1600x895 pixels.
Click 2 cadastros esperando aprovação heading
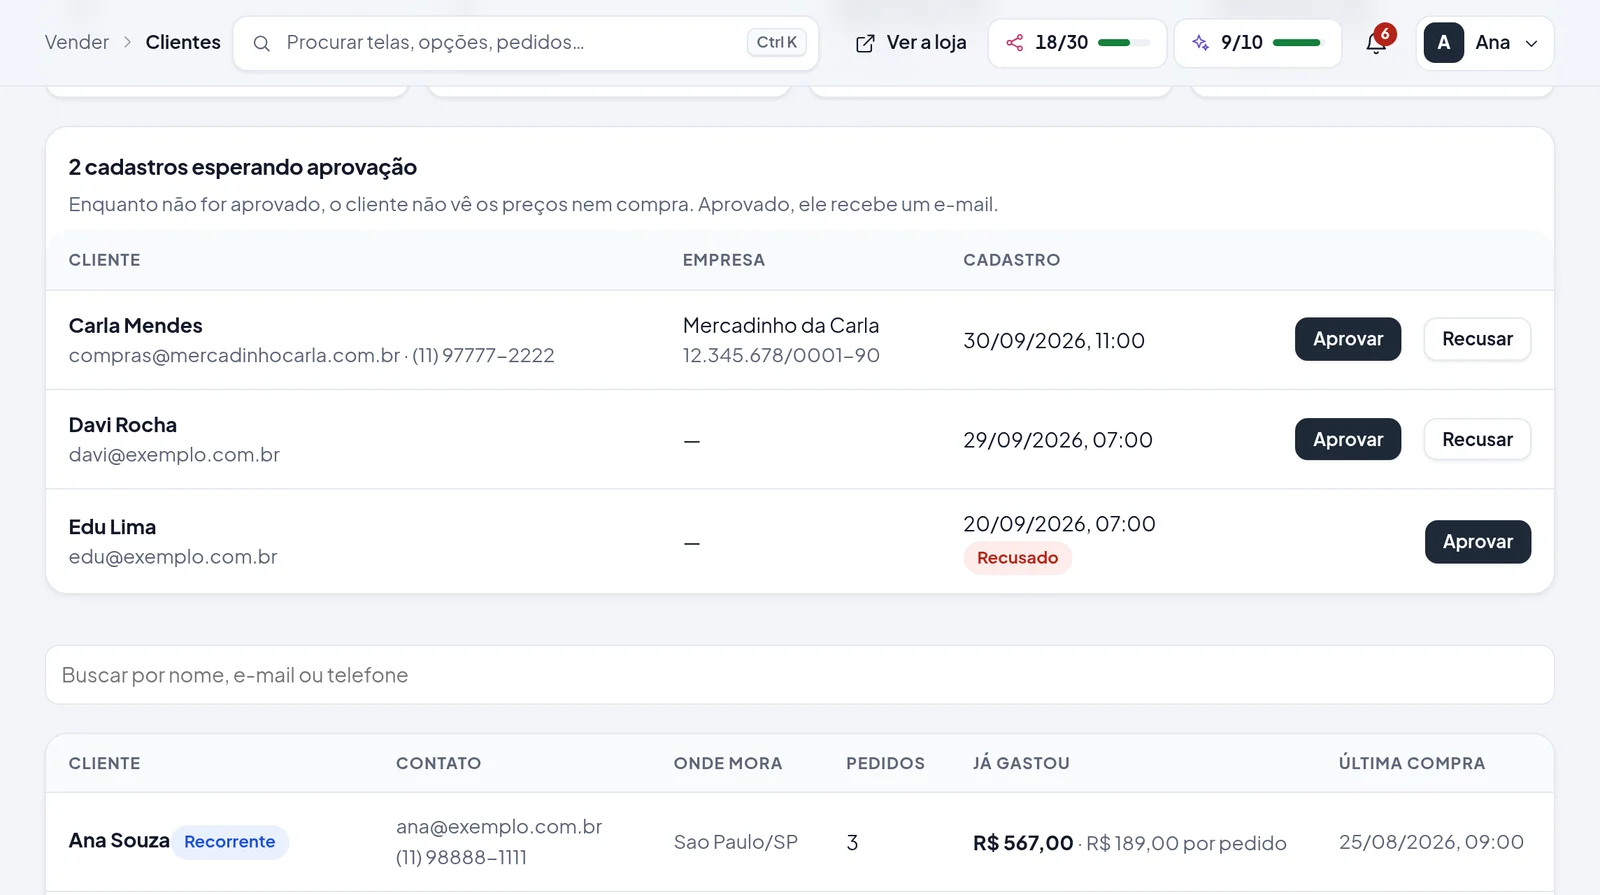point(243,167)
